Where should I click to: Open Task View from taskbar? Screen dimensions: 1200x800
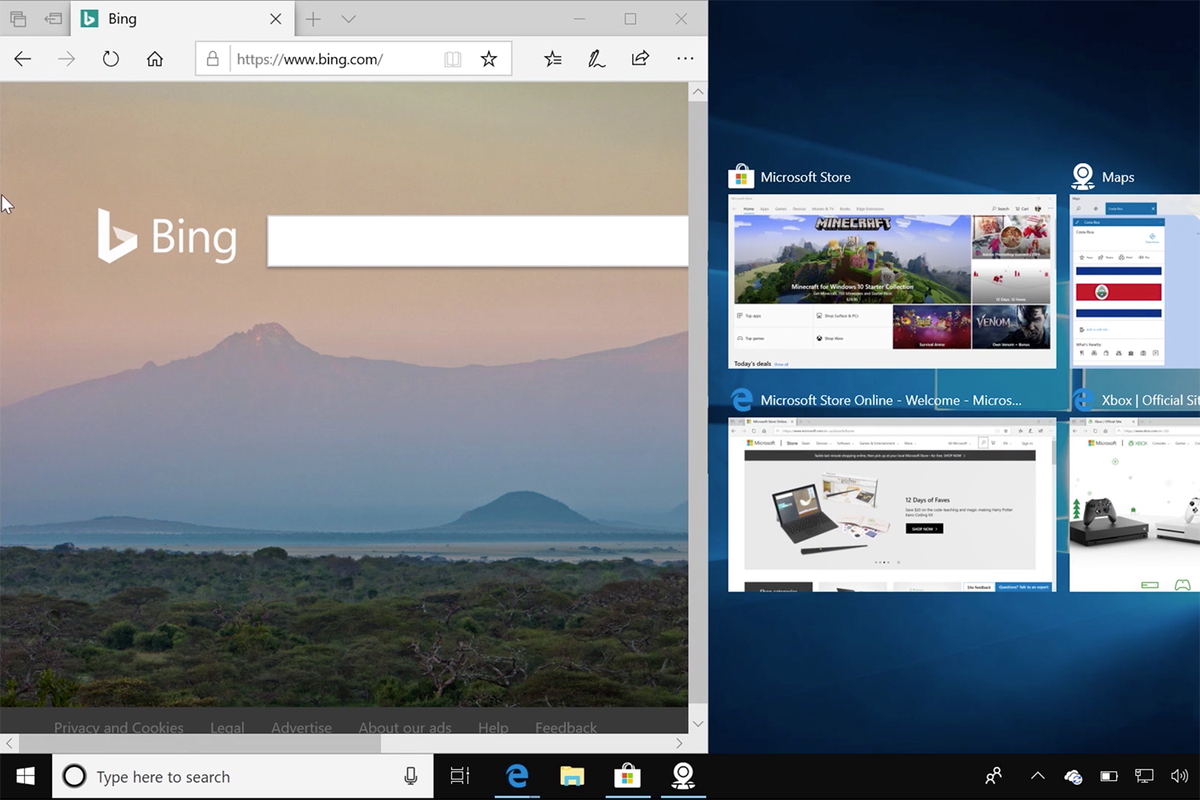point(460,777)
